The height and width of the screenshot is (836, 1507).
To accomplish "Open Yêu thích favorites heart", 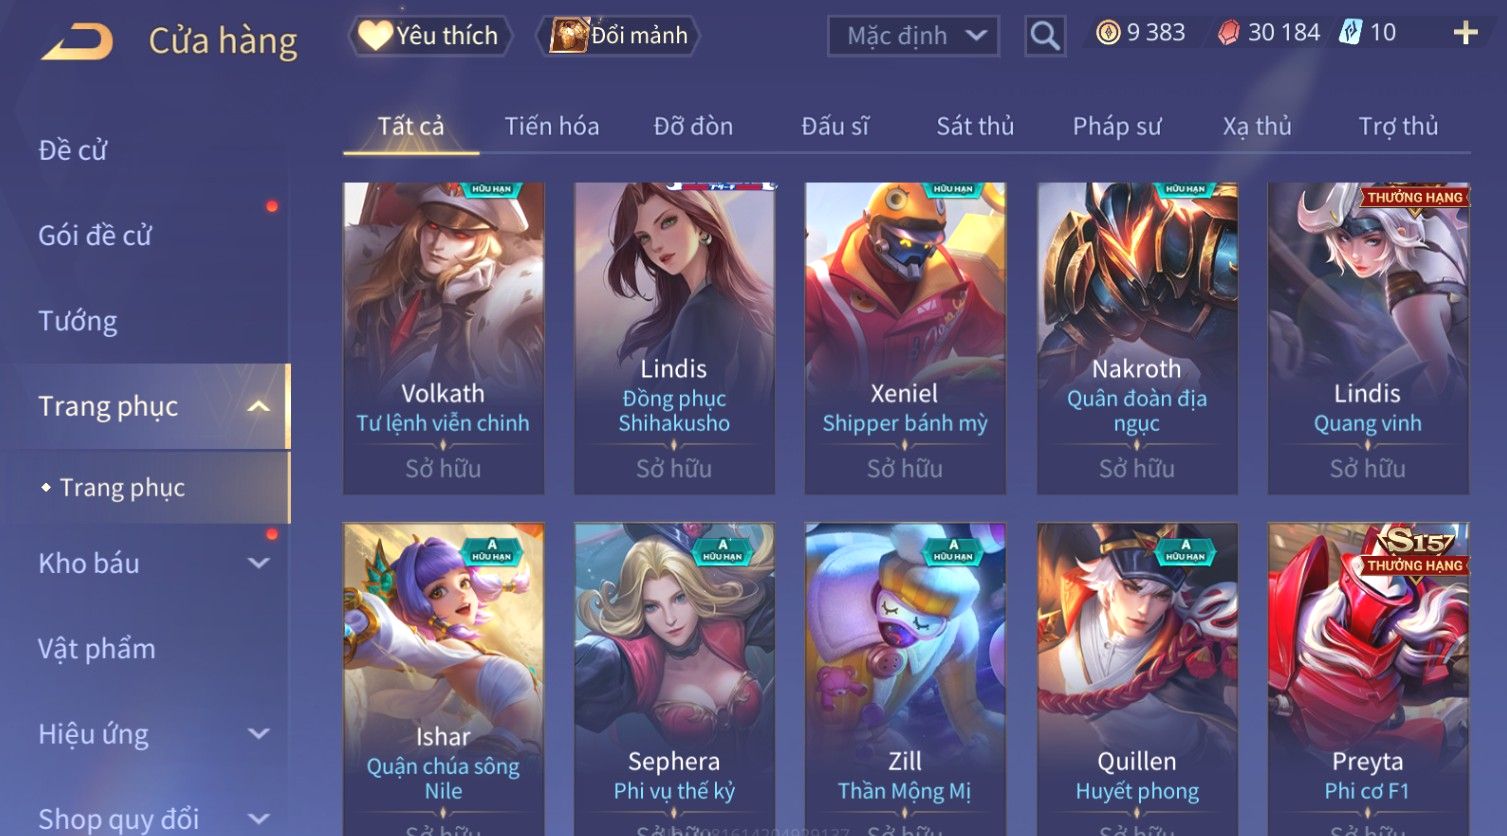I will 431,36.
